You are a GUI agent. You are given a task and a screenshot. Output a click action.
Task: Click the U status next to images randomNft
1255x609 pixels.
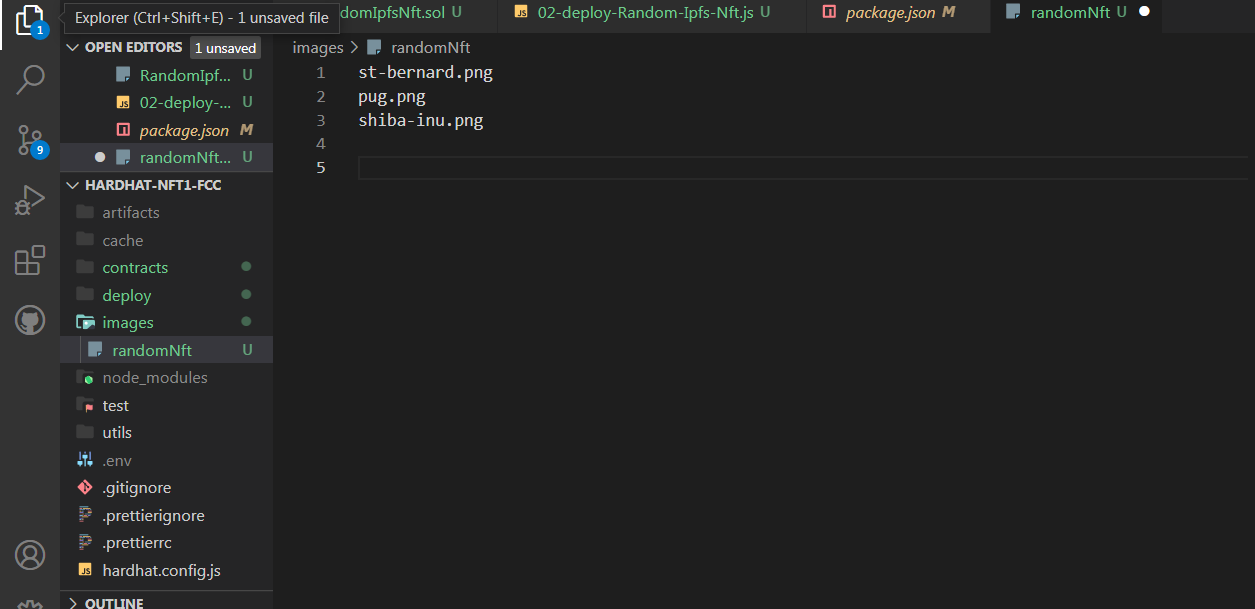tap(247, 350)
